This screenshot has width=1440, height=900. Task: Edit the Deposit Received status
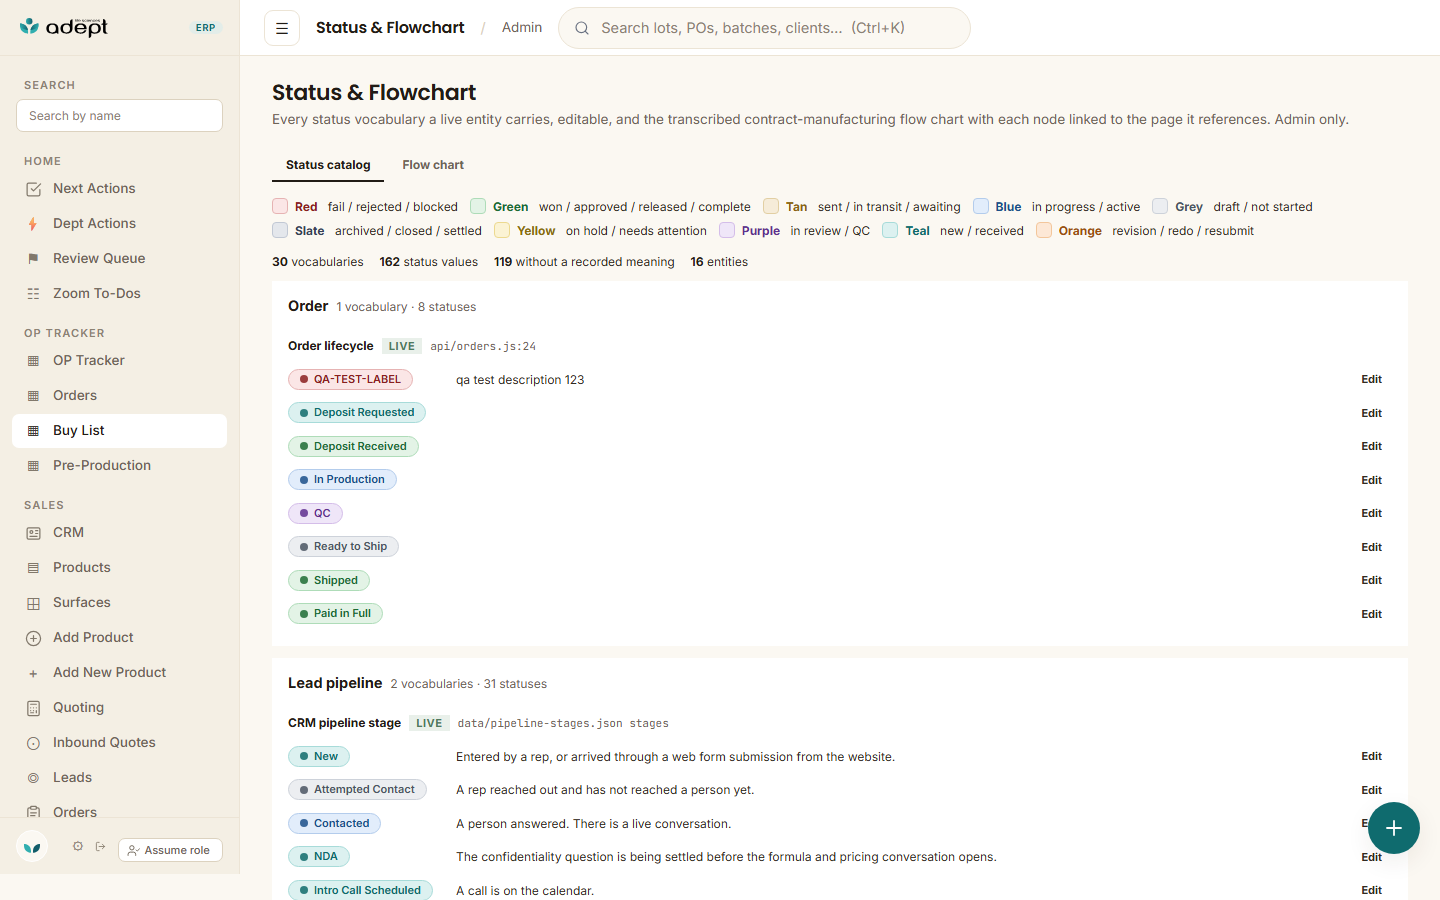pyautogui.click(x=1371, y=447)
